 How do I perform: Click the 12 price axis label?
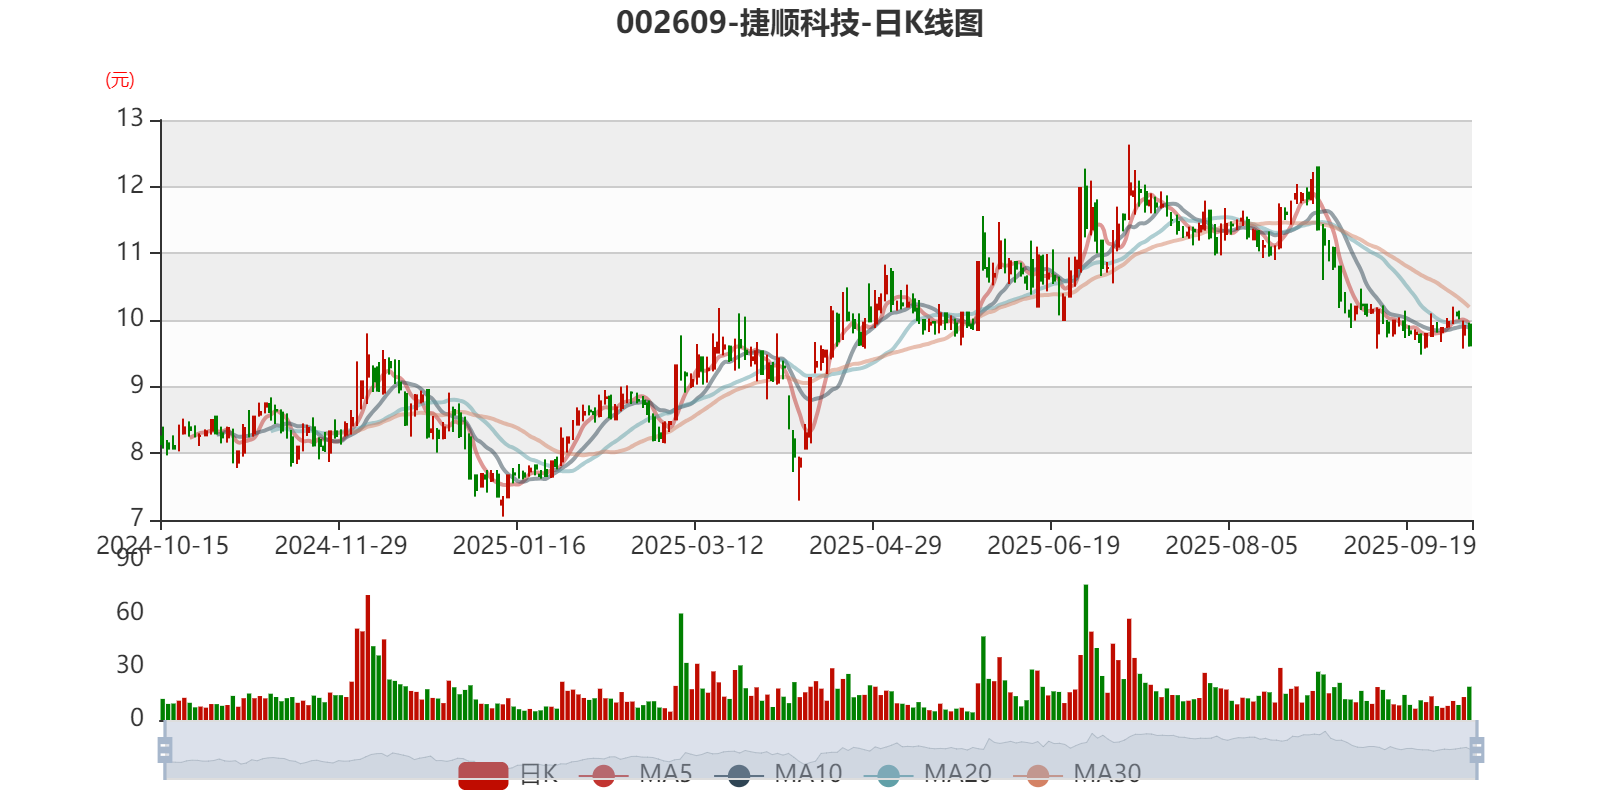click(x=130, y=186)
